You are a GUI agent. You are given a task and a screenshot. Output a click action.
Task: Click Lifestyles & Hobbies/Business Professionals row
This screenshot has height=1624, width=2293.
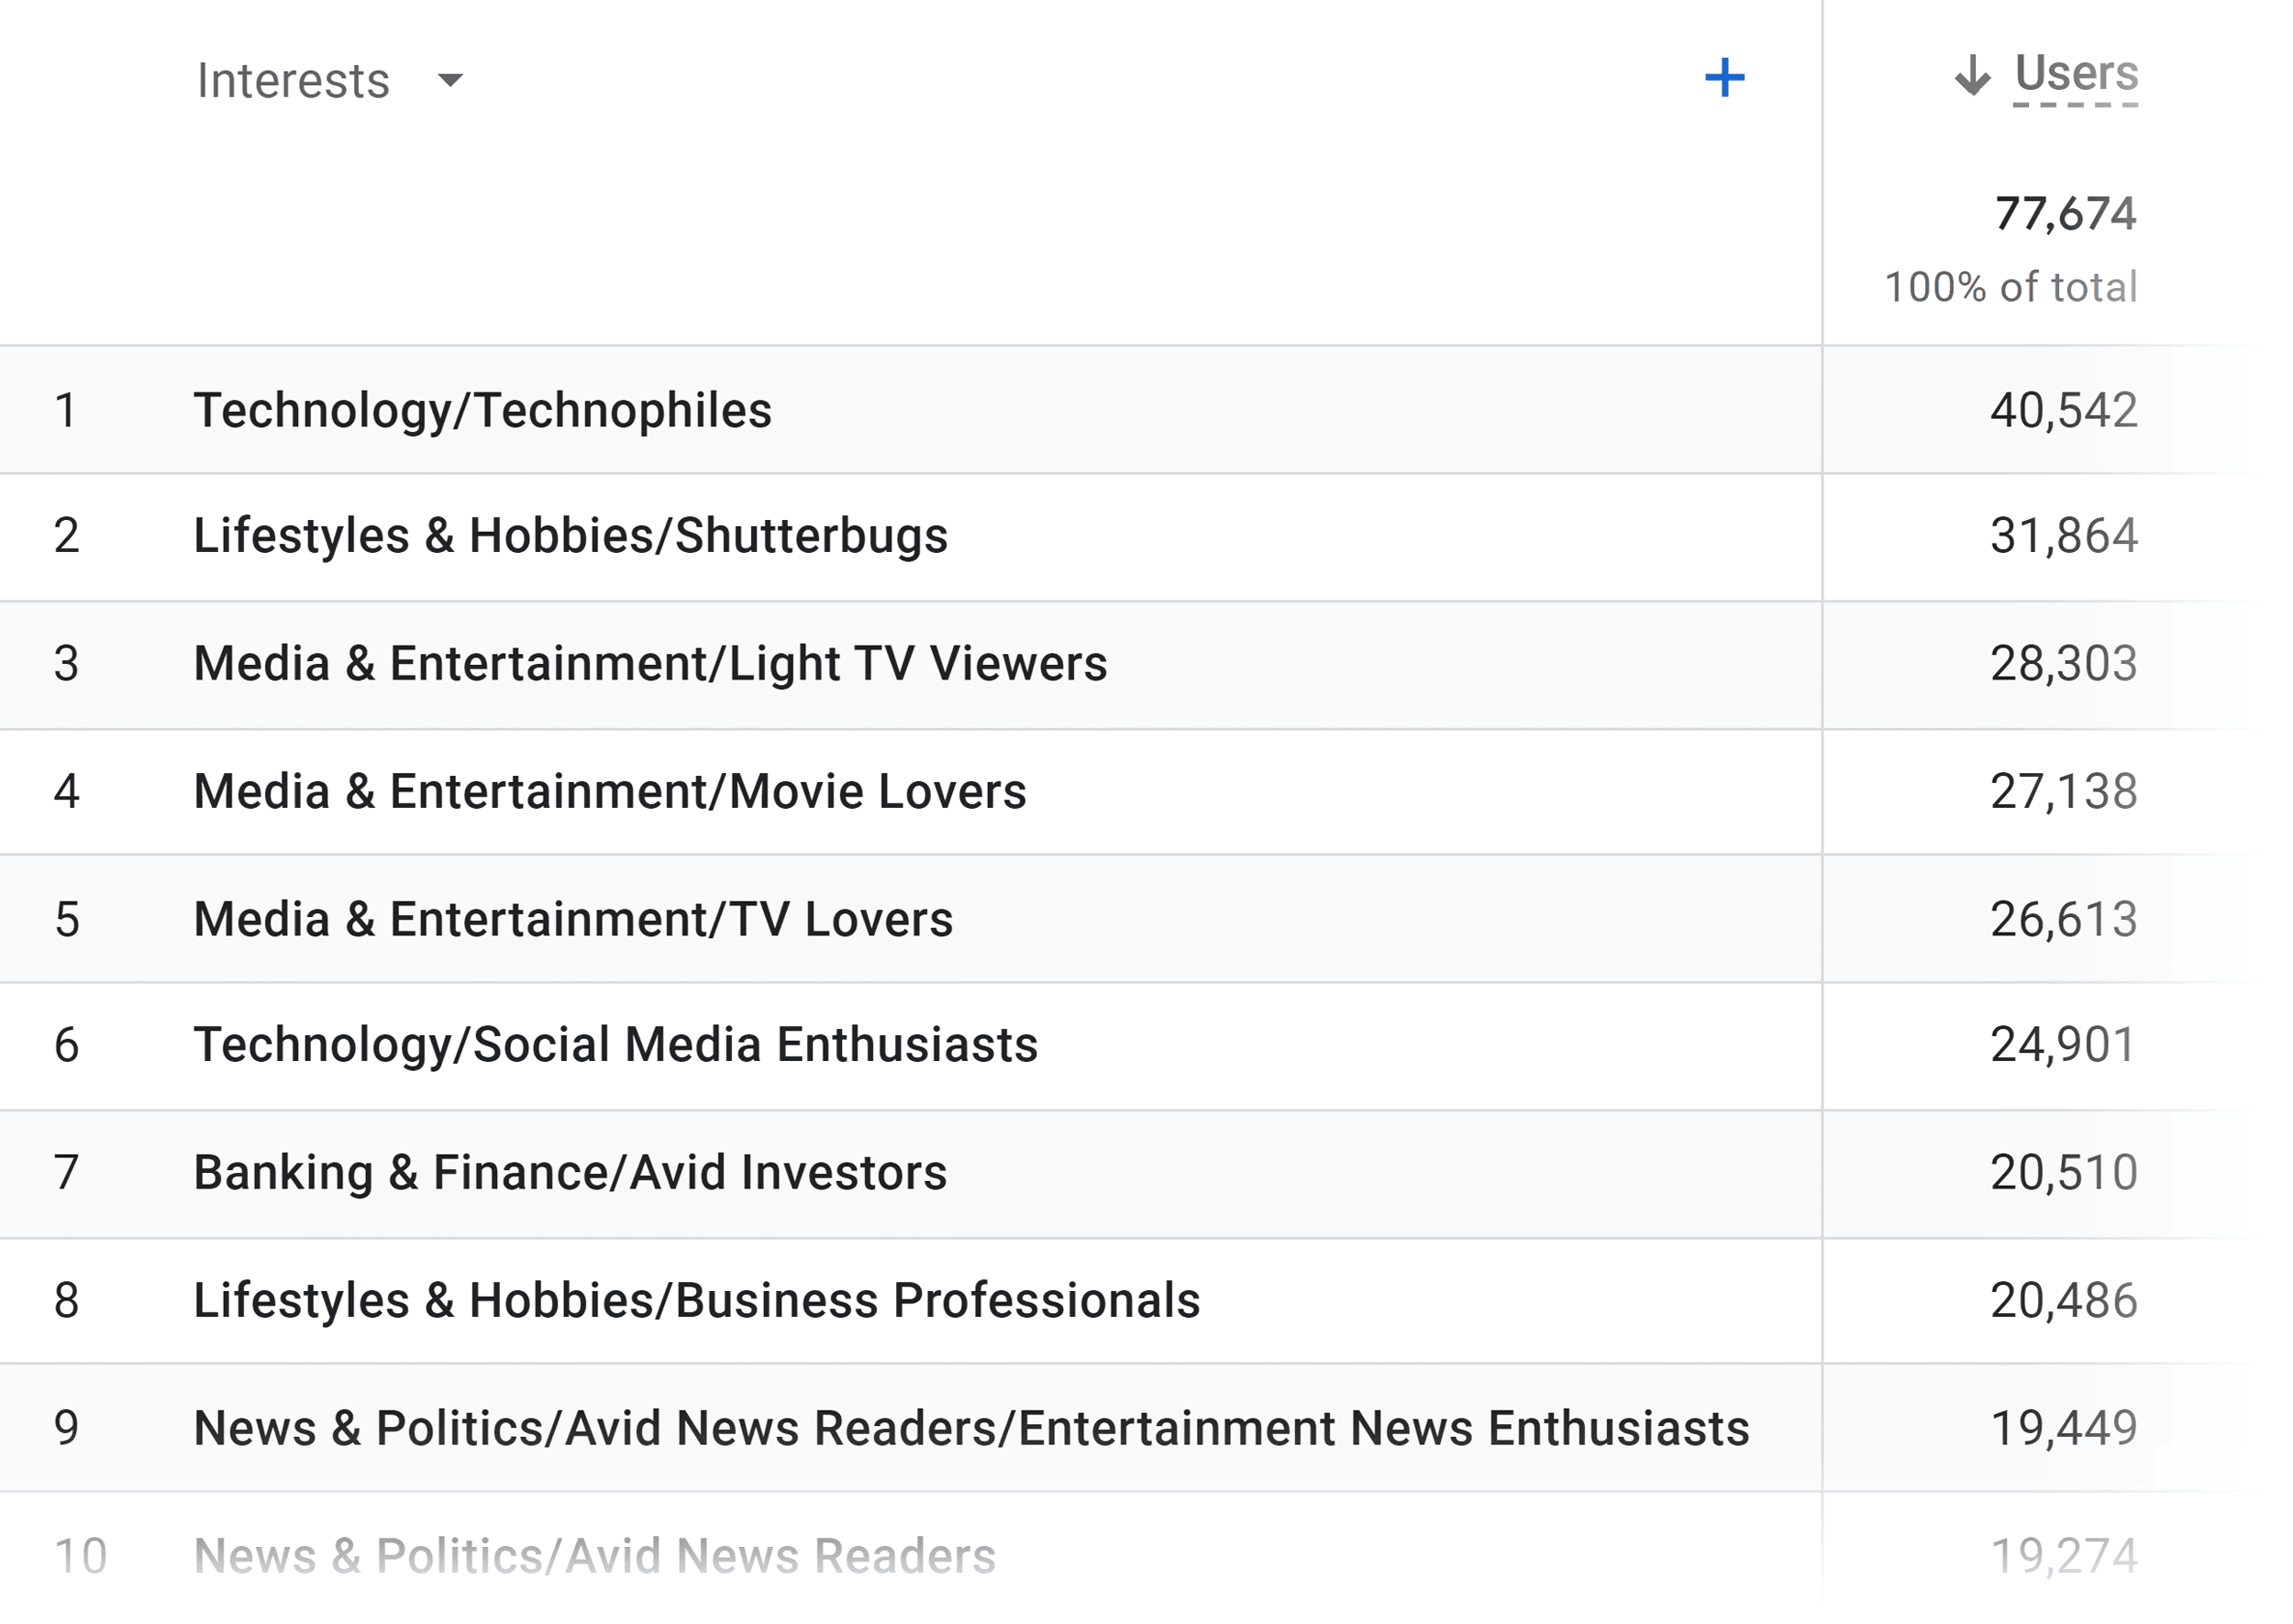[x=696, y=1301]
